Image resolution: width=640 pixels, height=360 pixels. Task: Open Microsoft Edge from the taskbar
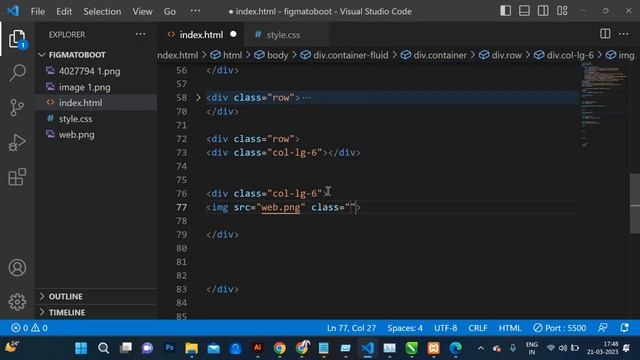pyautogui.click(x=456, y=348)
